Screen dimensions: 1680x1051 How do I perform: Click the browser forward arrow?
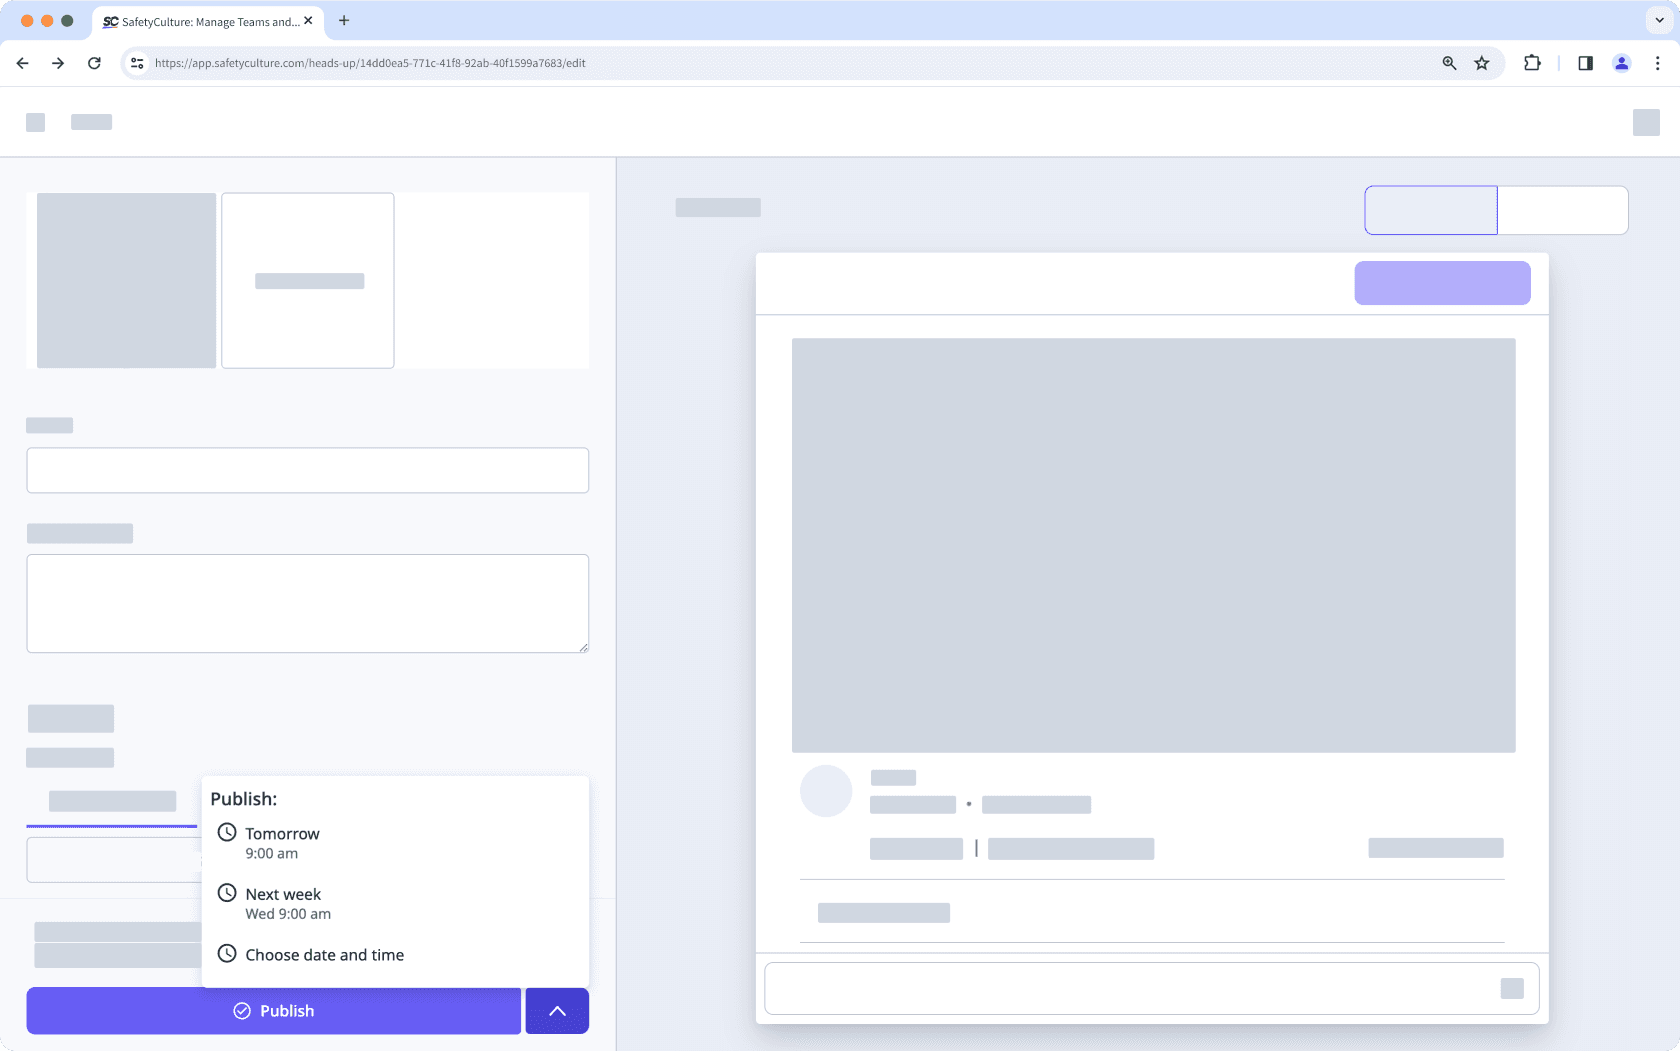click(x=58, y=62)
